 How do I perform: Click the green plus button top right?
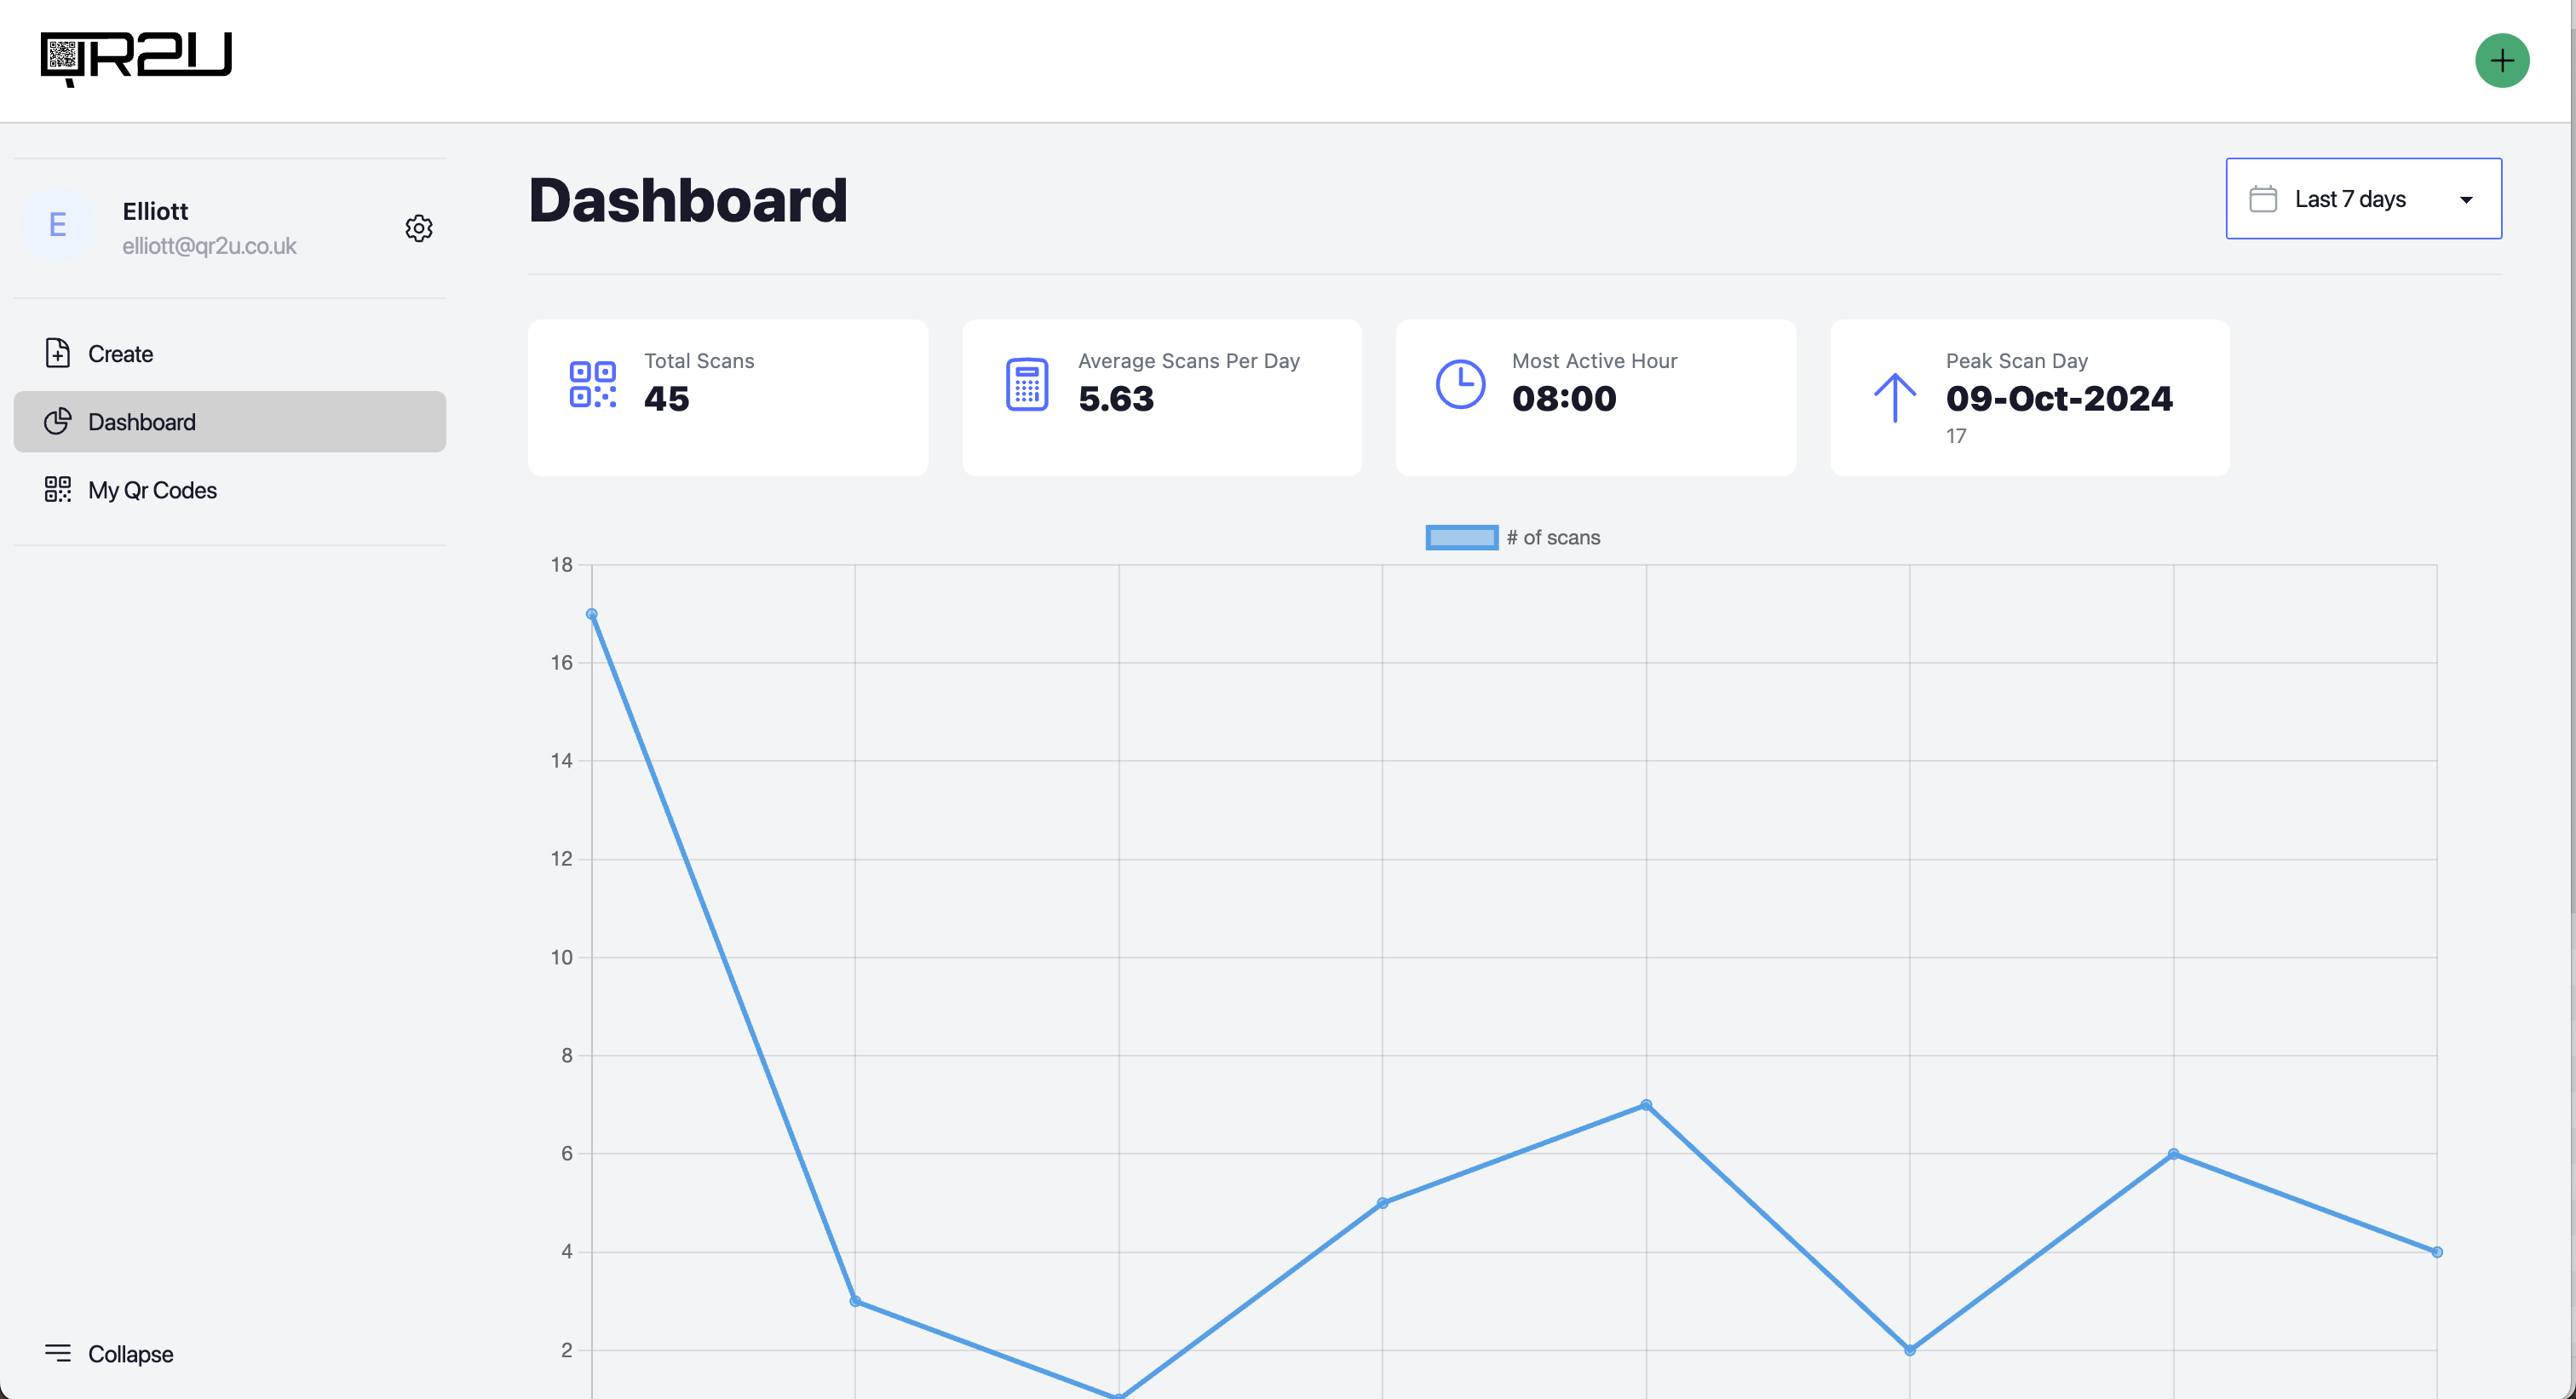pos(2502,60)
